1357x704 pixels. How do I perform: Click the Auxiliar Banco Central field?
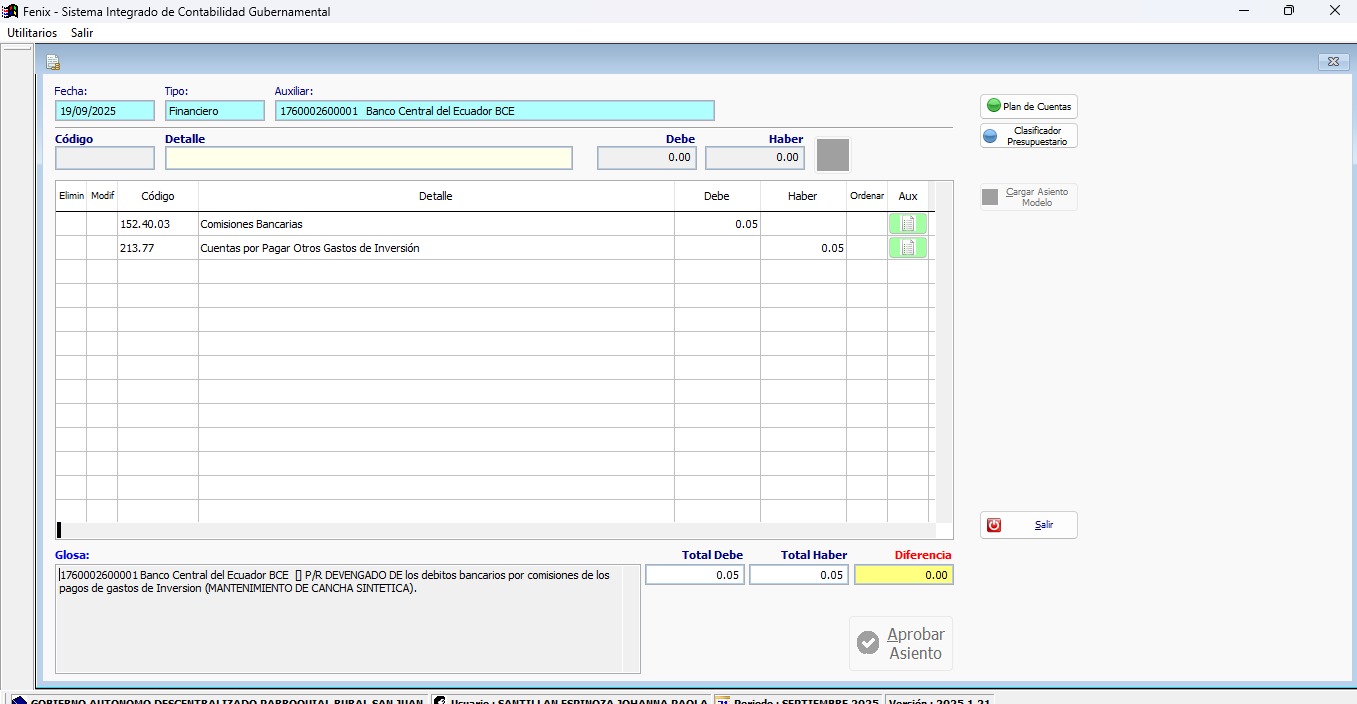pyautogui.click(x=494, y=111)
